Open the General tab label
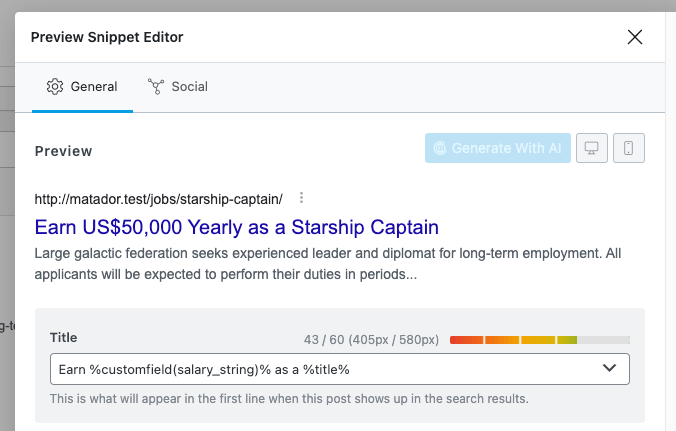Image resolution: width=676 pixels, height=431 pixels. (94, 87)
